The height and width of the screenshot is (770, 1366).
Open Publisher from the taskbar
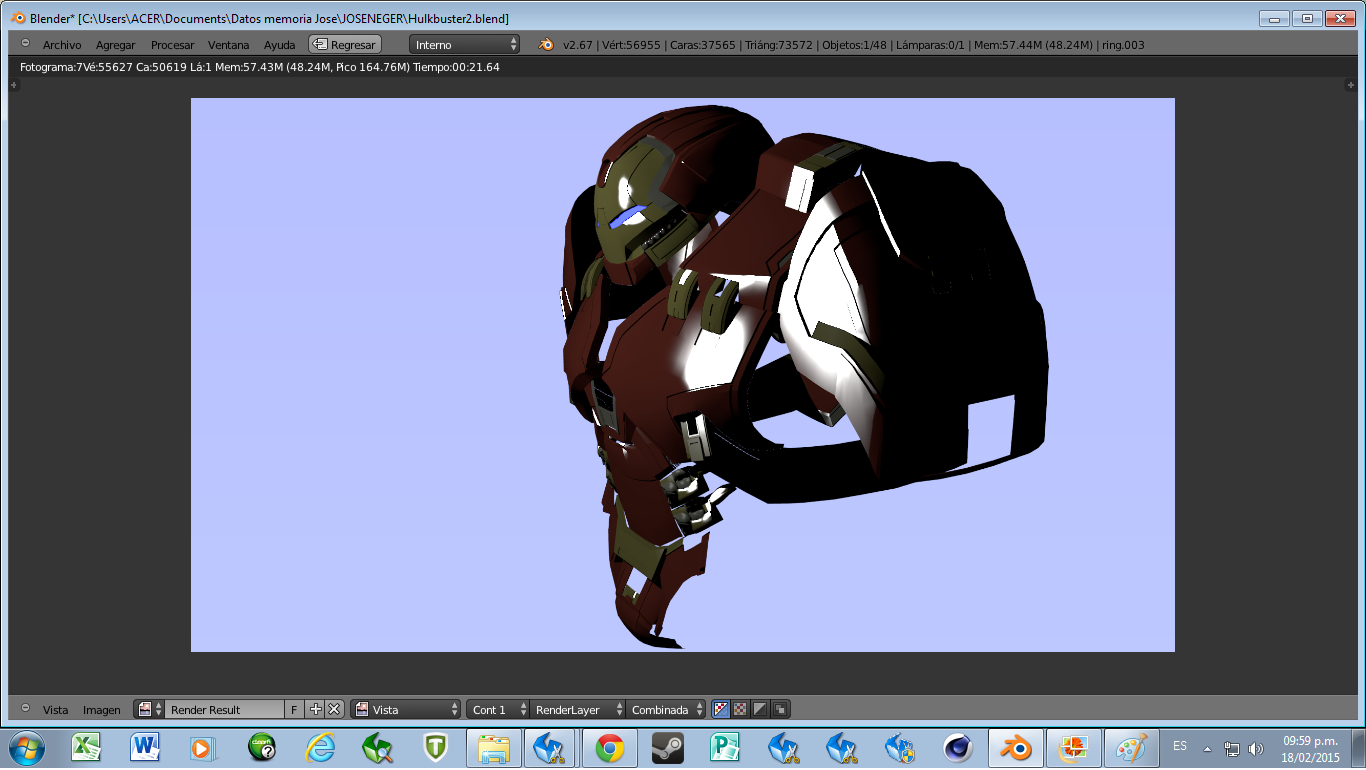click(725, 747)
